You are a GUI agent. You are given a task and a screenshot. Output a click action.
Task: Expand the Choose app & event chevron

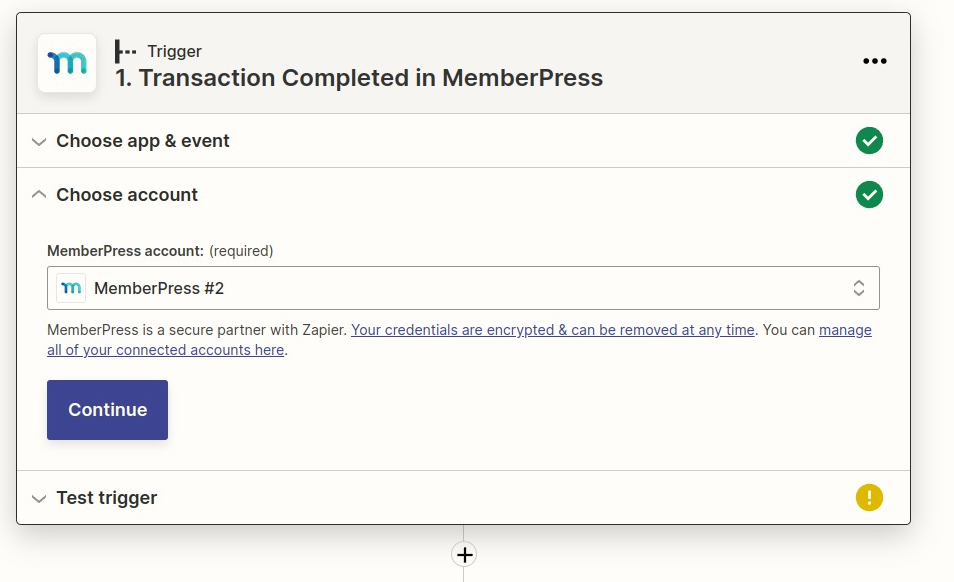(x=39, y=142)
